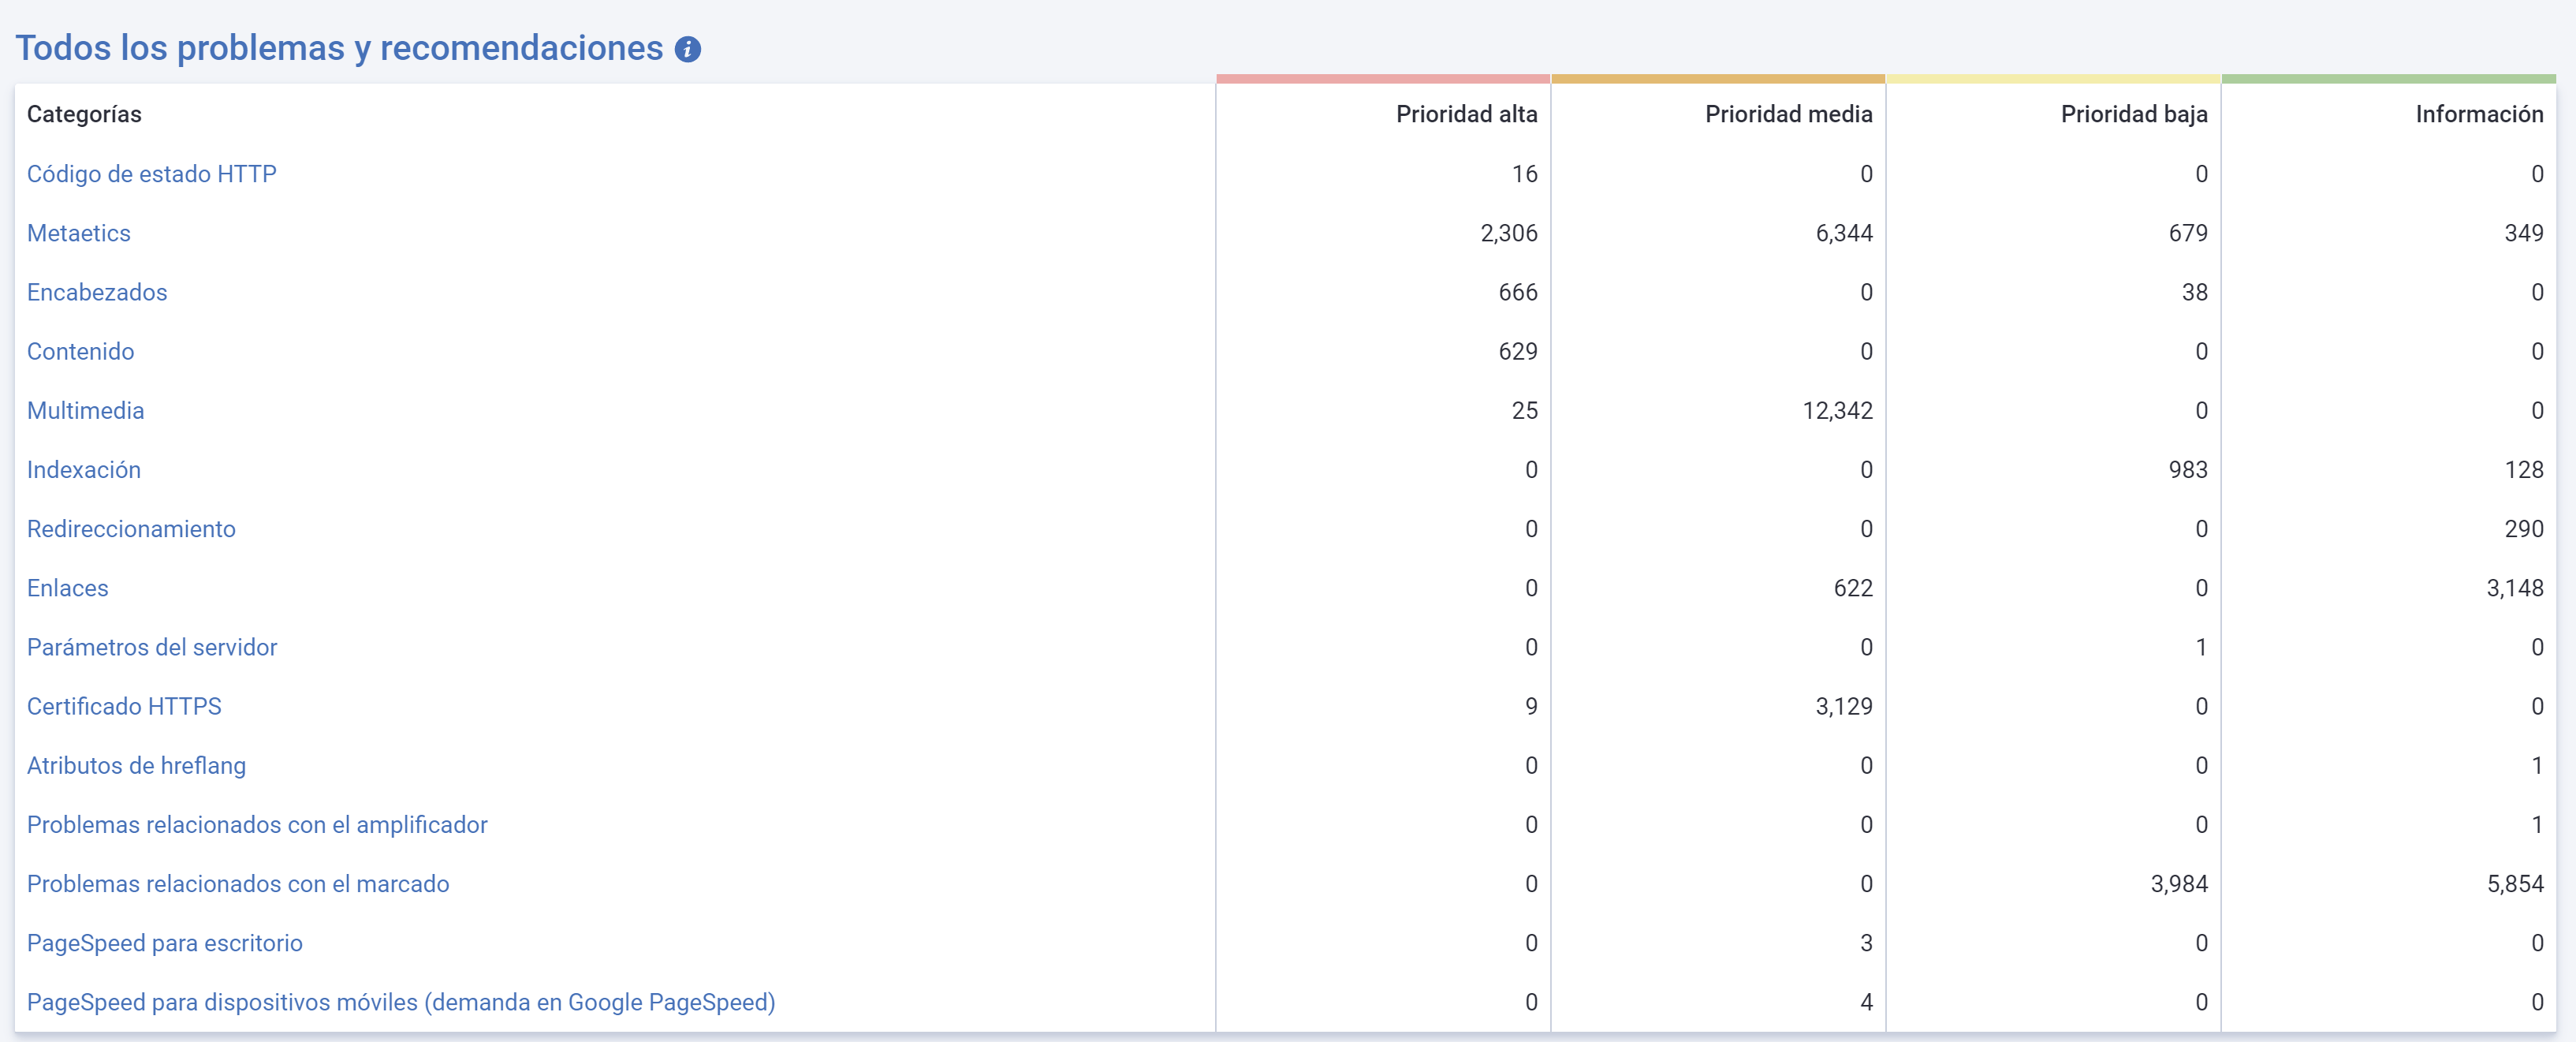Screen dimensions: 2576x1042
Task: Click the green Información color bar
Action: (2388, 78)
